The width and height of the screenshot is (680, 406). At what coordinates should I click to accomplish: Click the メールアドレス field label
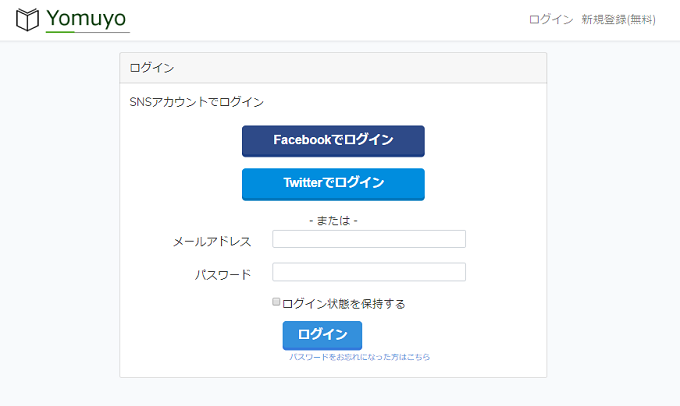point(212,242)
